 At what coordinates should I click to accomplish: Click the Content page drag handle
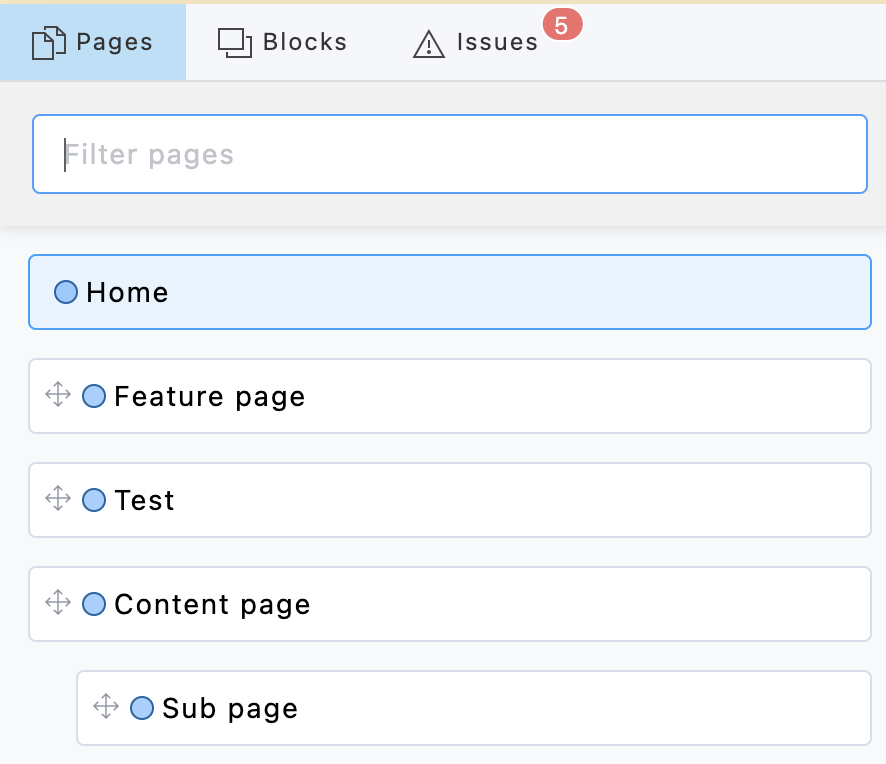58,603
